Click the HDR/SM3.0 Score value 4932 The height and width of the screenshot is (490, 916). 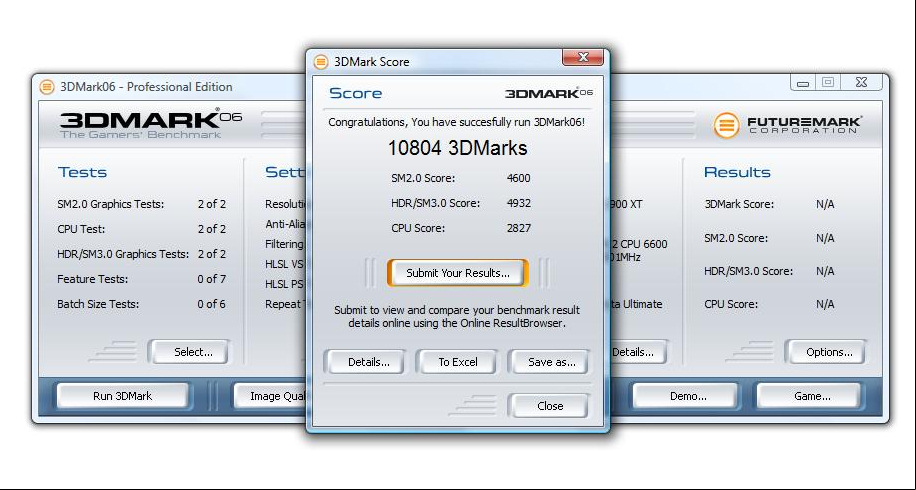(519, 203)
